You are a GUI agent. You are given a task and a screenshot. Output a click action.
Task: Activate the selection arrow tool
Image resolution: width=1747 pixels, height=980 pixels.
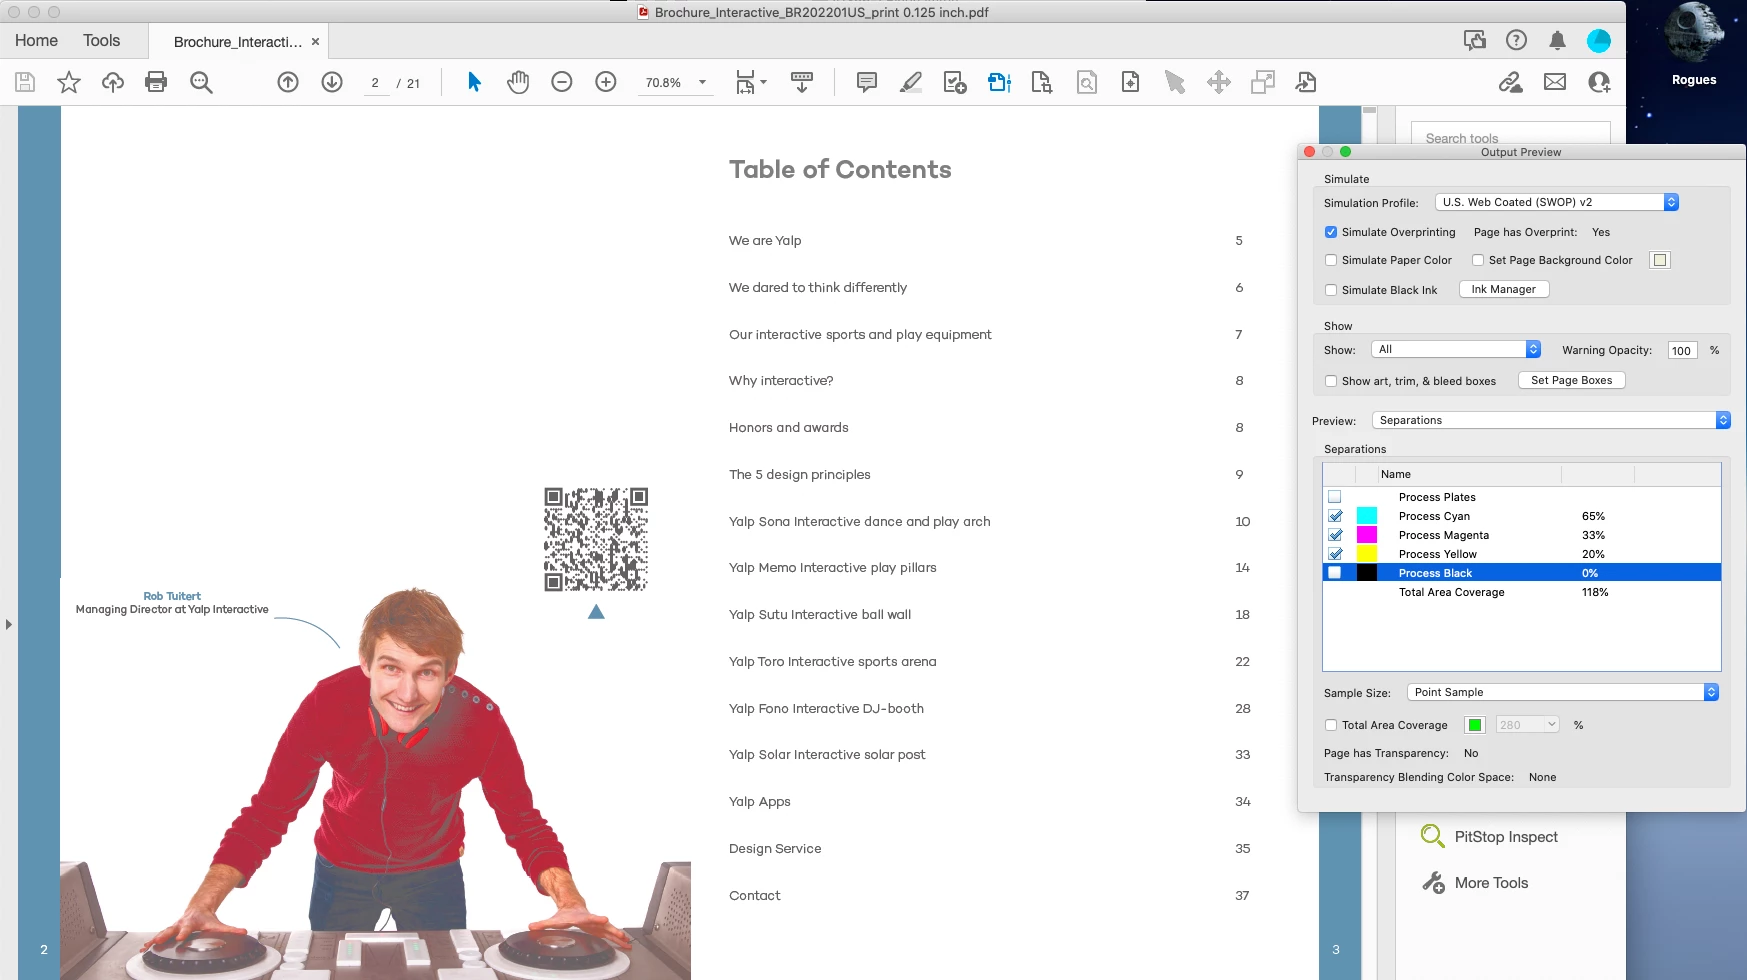pyautogui.click(x=474, y=82)
